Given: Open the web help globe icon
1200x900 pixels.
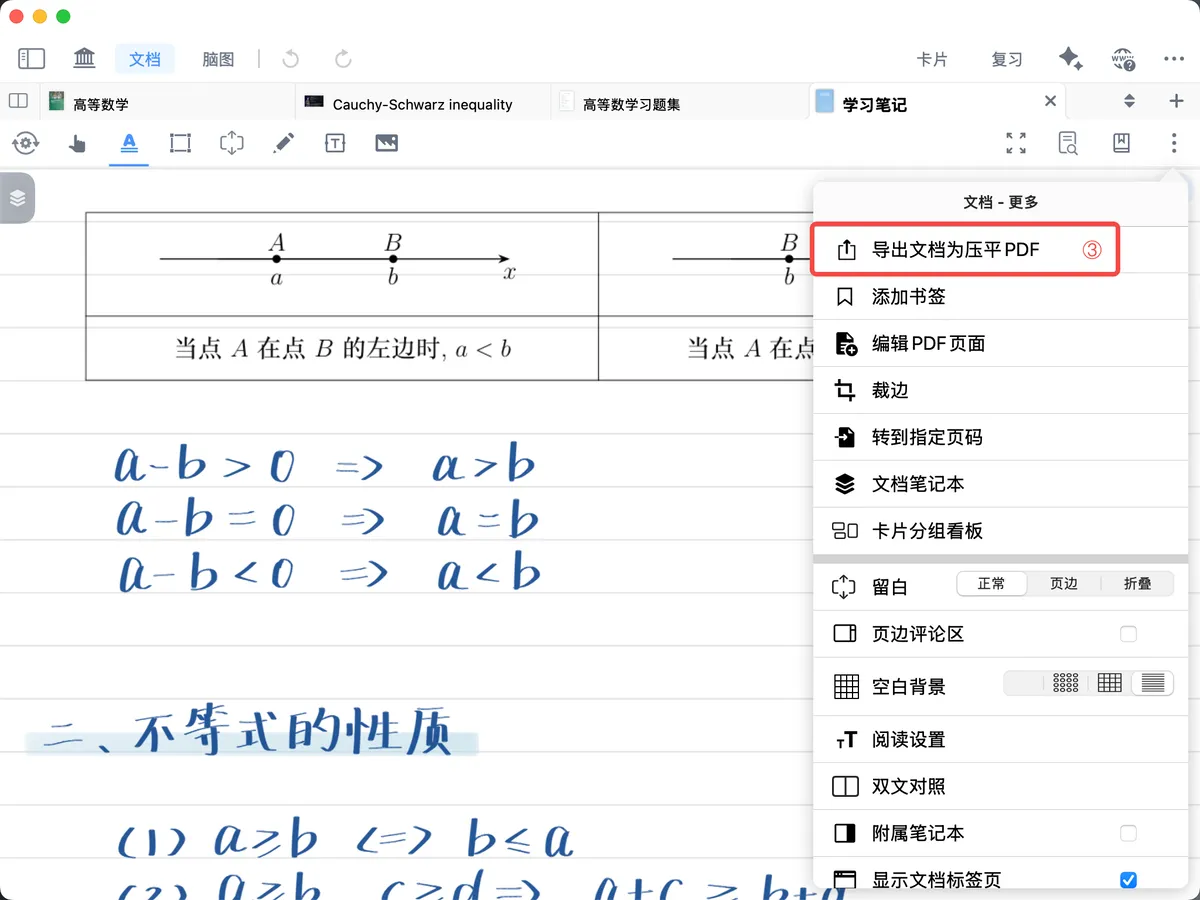Looking at the screenshot, I should 1123,59.
